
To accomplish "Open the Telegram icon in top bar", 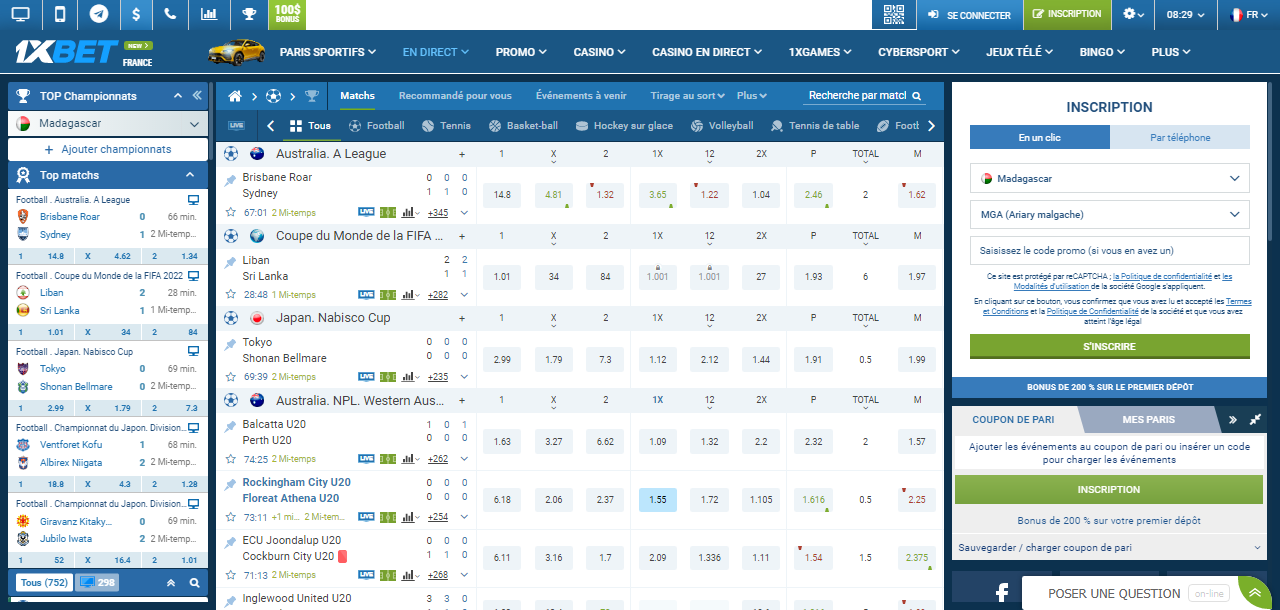I will (x=98, y=15).
